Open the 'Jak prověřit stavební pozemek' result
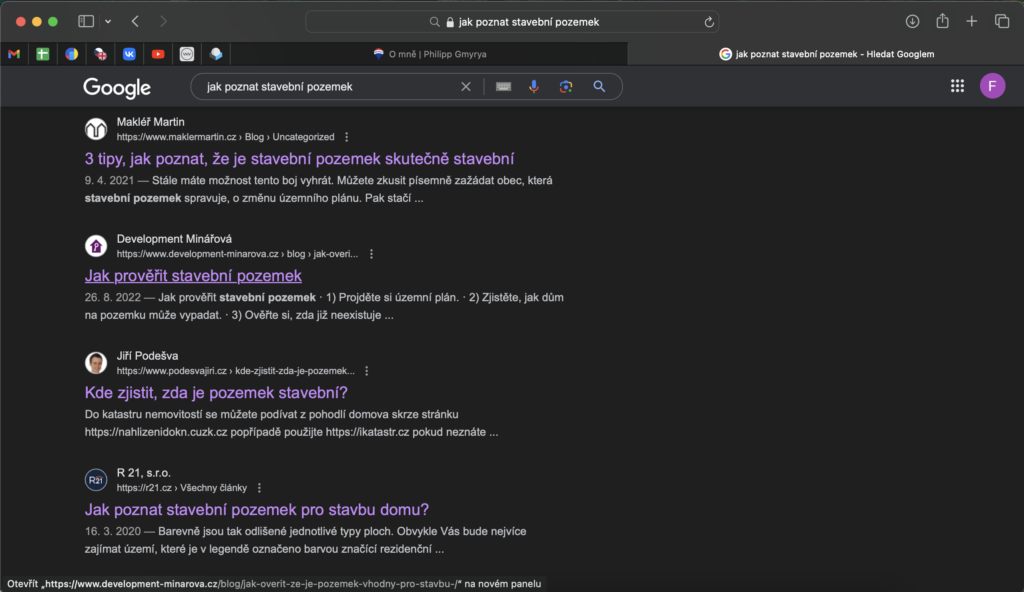The width and height of the screenshot is (1024, 592). [193, 275]
